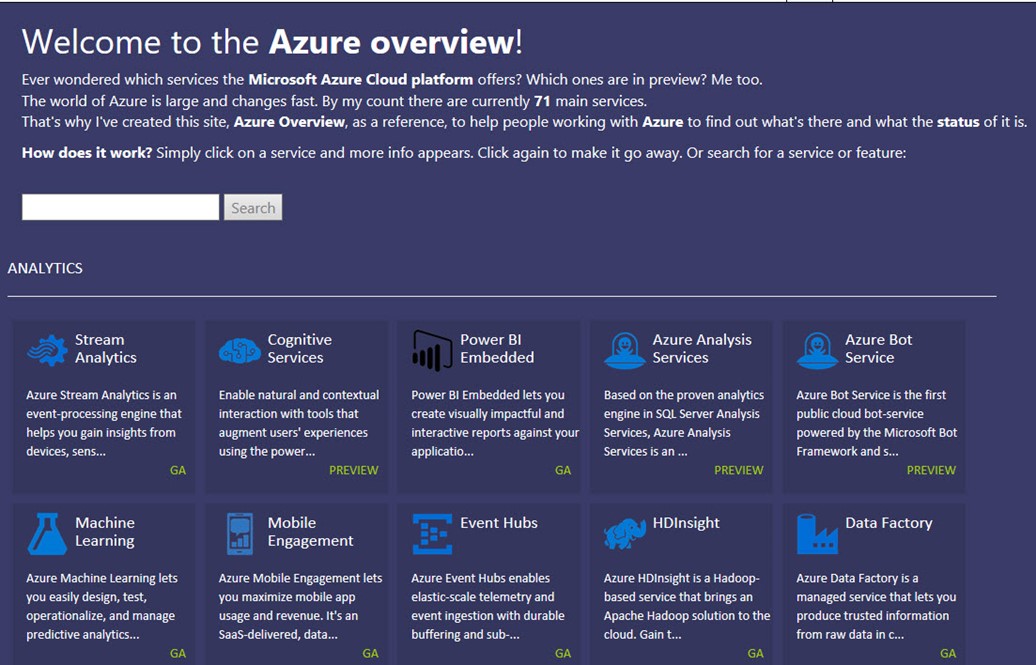Screen dimensions: 1036x665
Task: Expand the Stream Analytics description text
Action: [102, 423]
